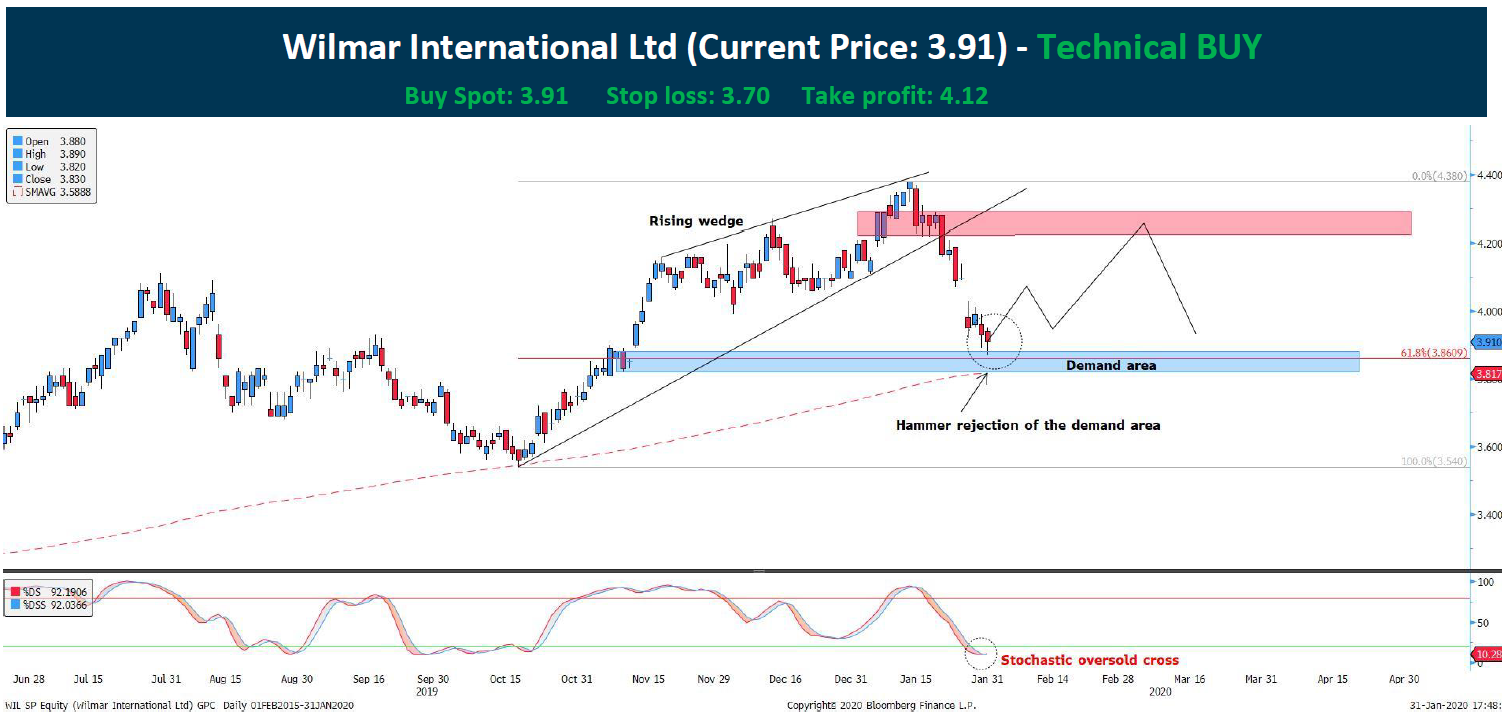Click the stochastic axis '50' label
Viewport: 1508px width, 719px height.
tap(1482, 622)
